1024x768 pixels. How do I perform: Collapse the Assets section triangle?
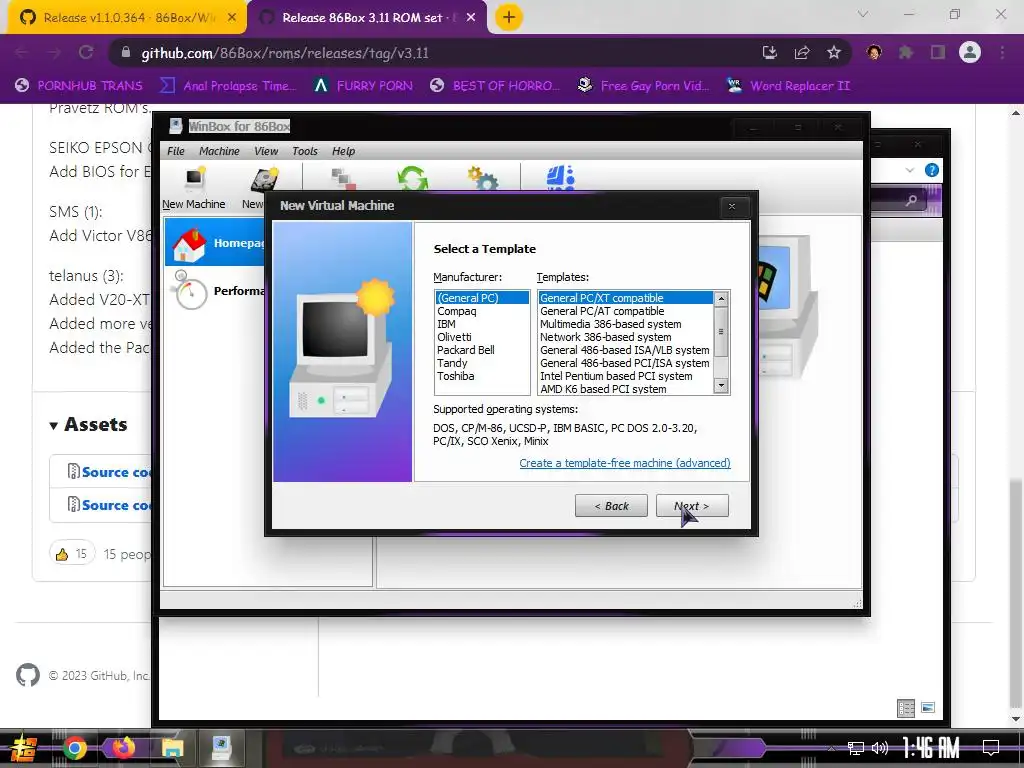click(x=54, y=426)
